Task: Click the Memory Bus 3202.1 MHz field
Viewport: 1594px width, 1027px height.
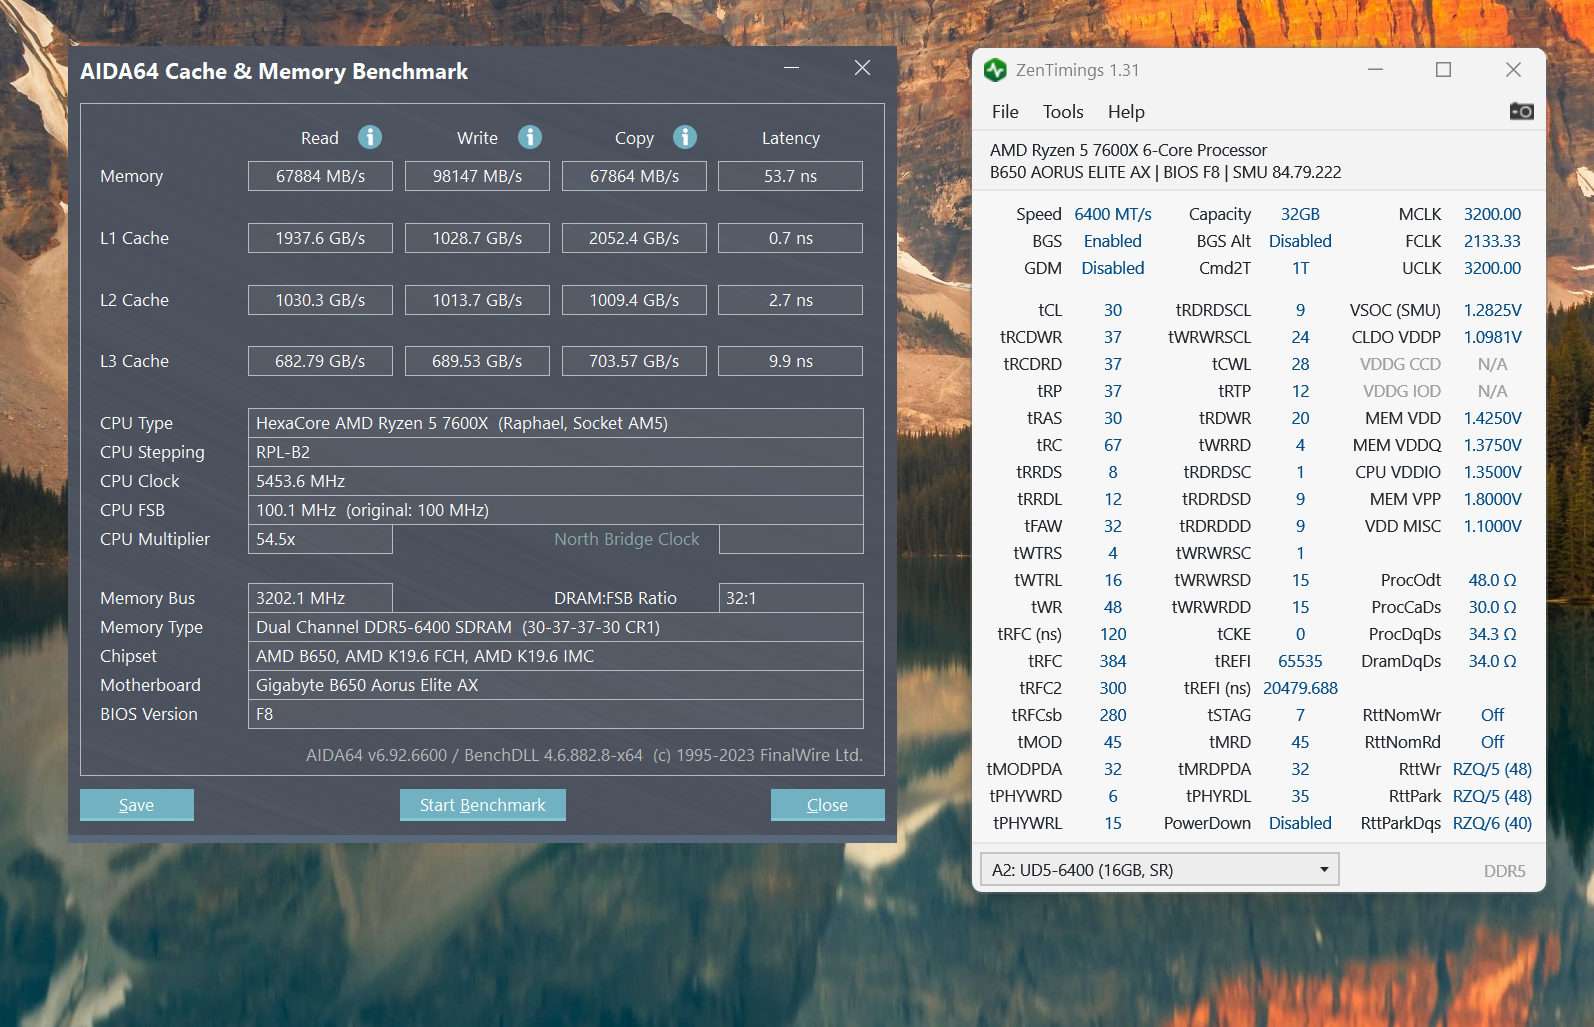Action: [320, 598]
